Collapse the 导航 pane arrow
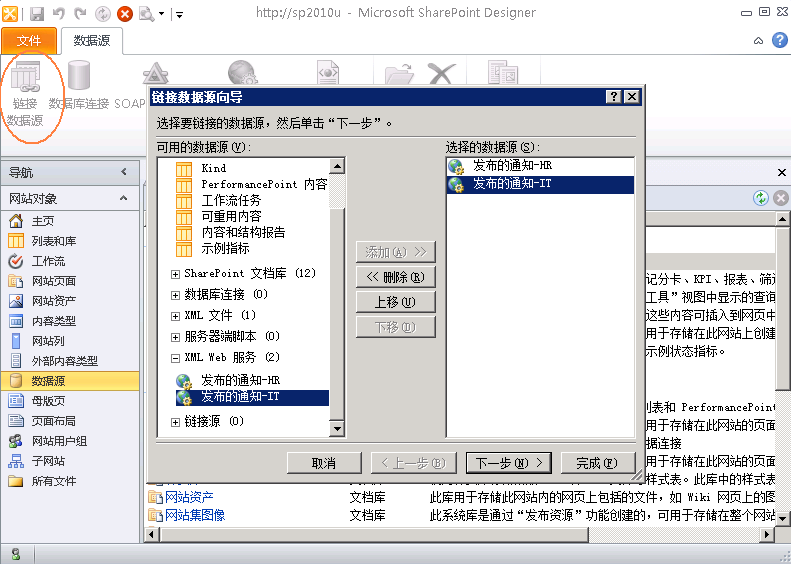This screenshot has height=564, width=791. [124, 172]
